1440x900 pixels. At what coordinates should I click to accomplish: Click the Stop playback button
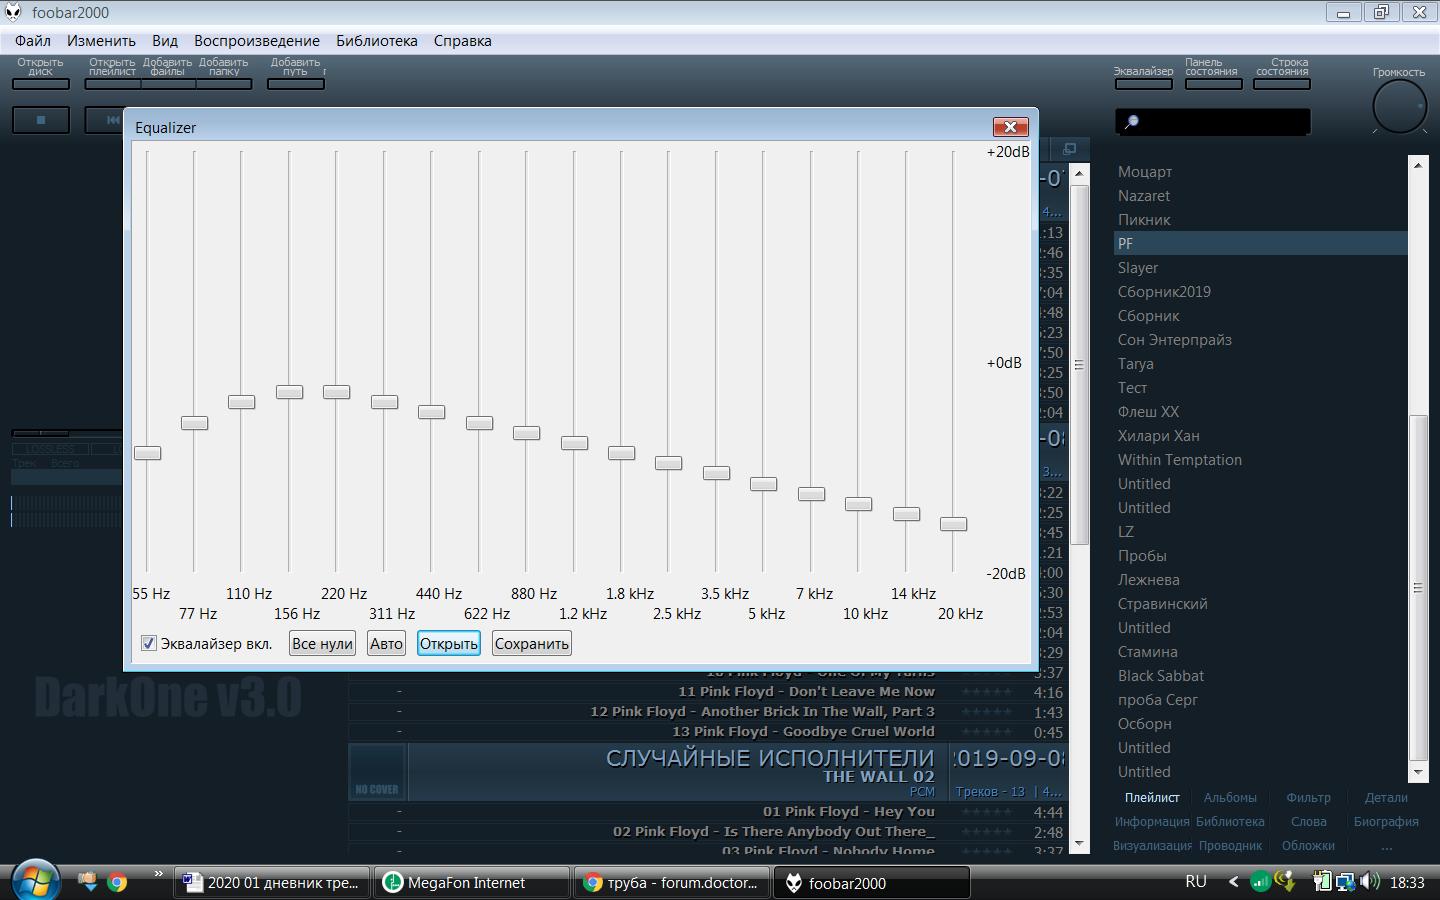tap(41, 120)
